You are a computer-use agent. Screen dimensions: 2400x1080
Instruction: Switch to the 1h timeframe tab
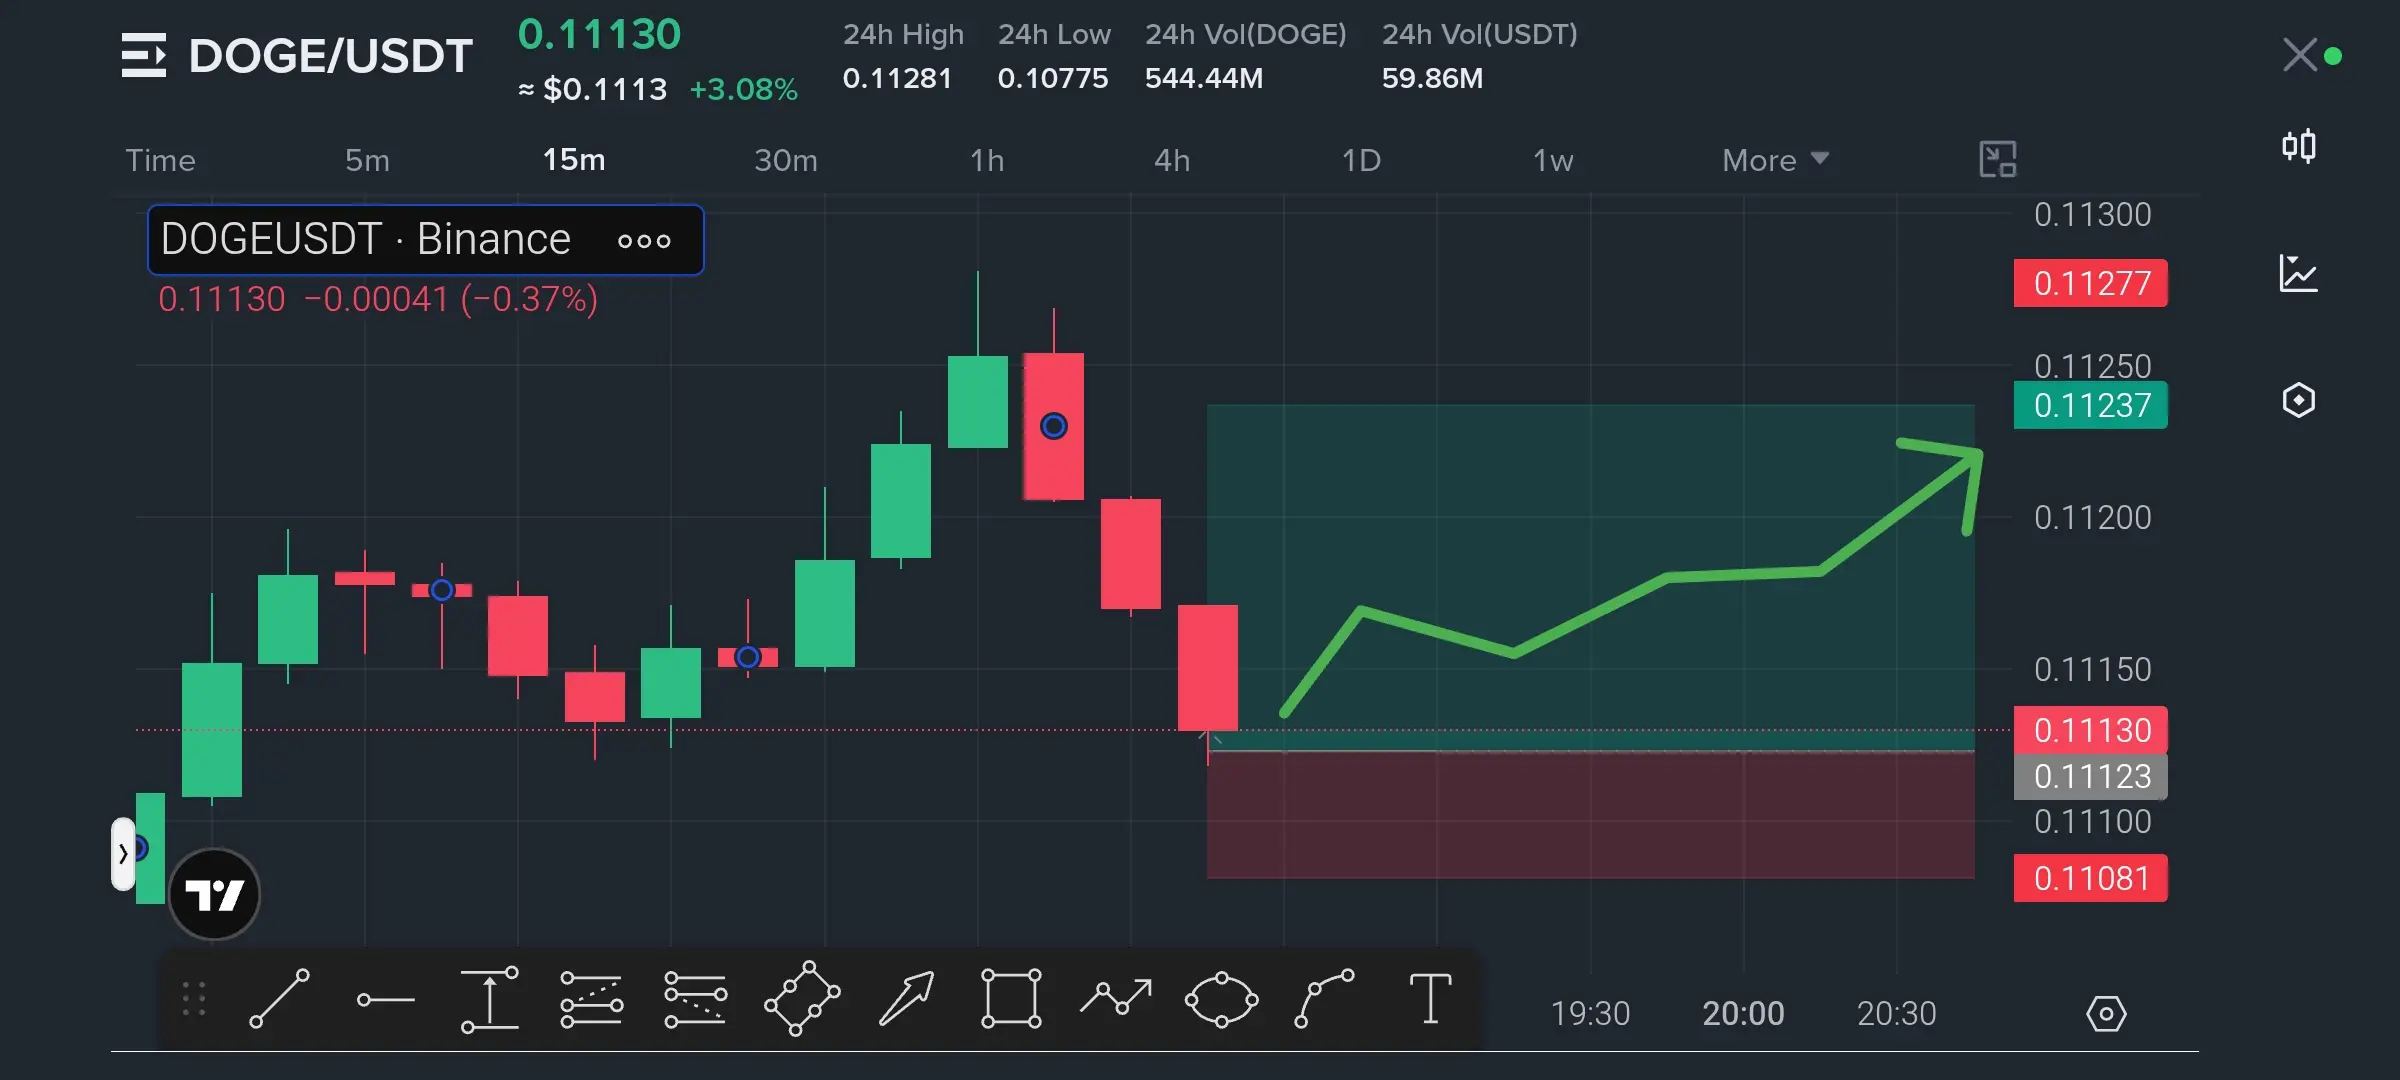tap(987, 160)
